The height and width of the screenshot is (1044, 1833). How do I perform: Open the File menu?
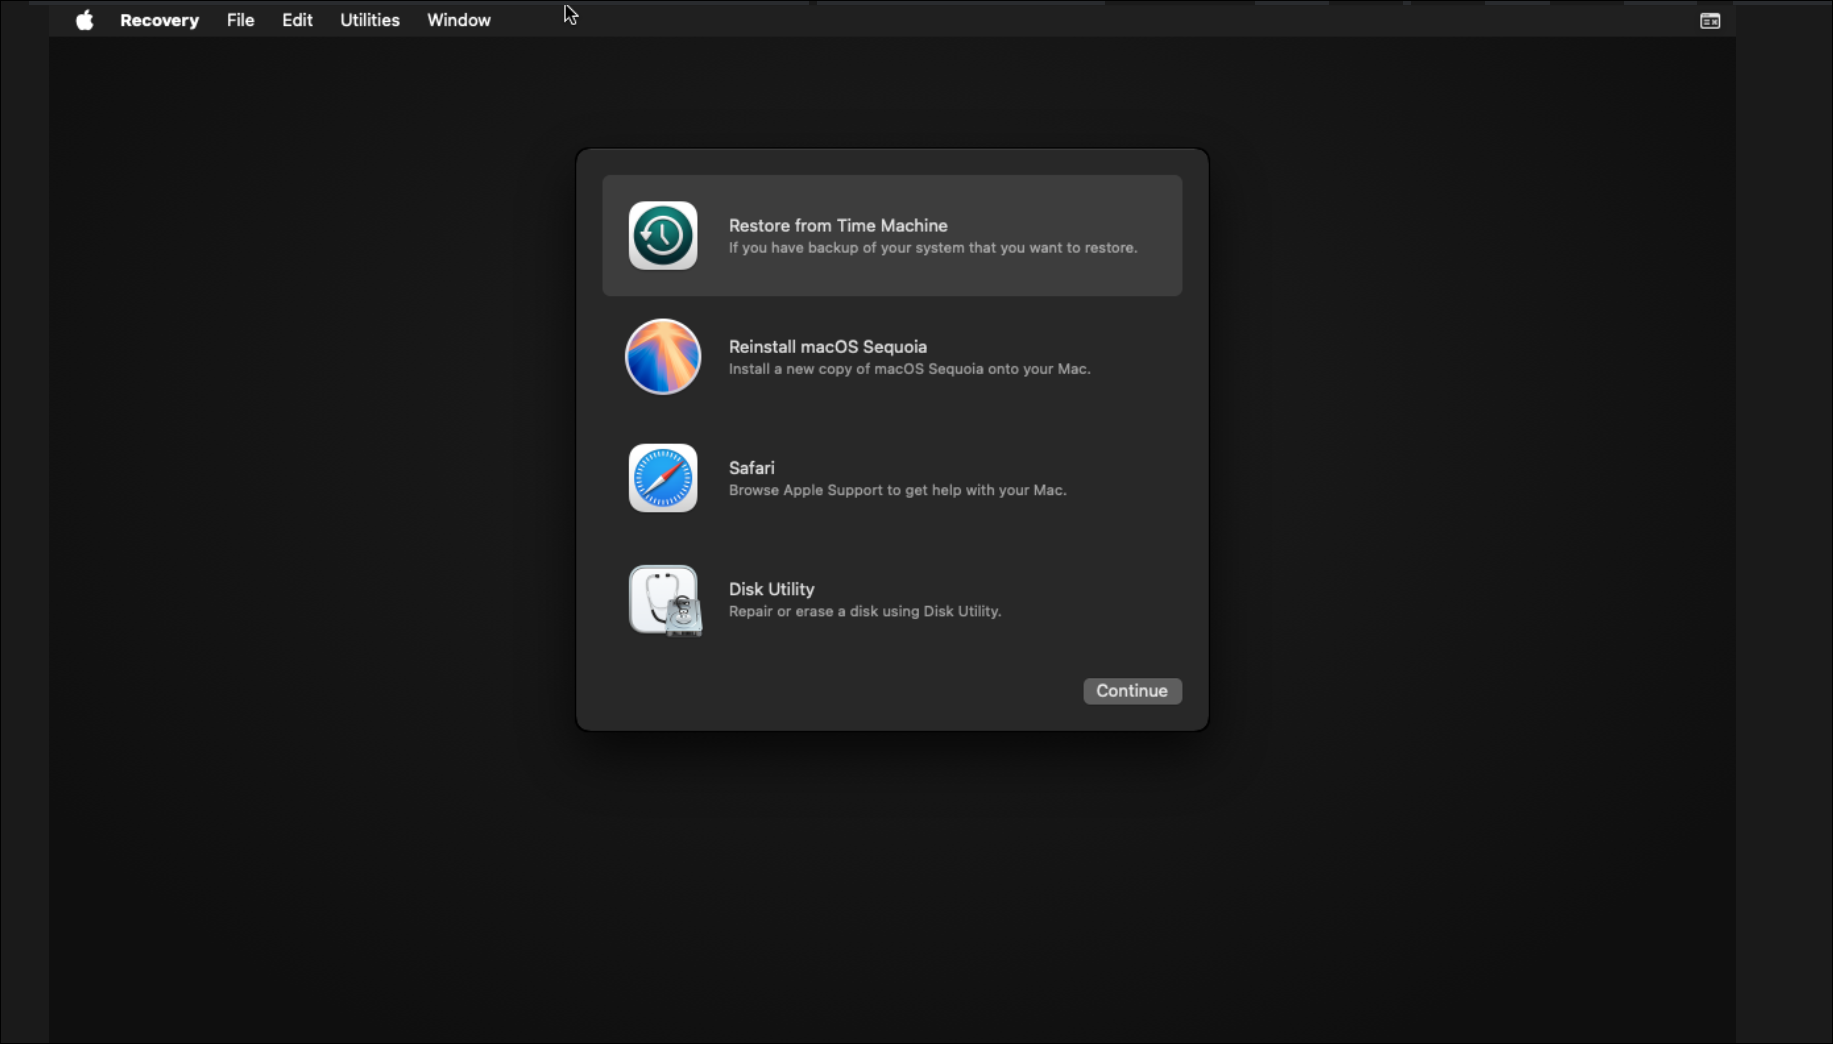click(240, 20)
